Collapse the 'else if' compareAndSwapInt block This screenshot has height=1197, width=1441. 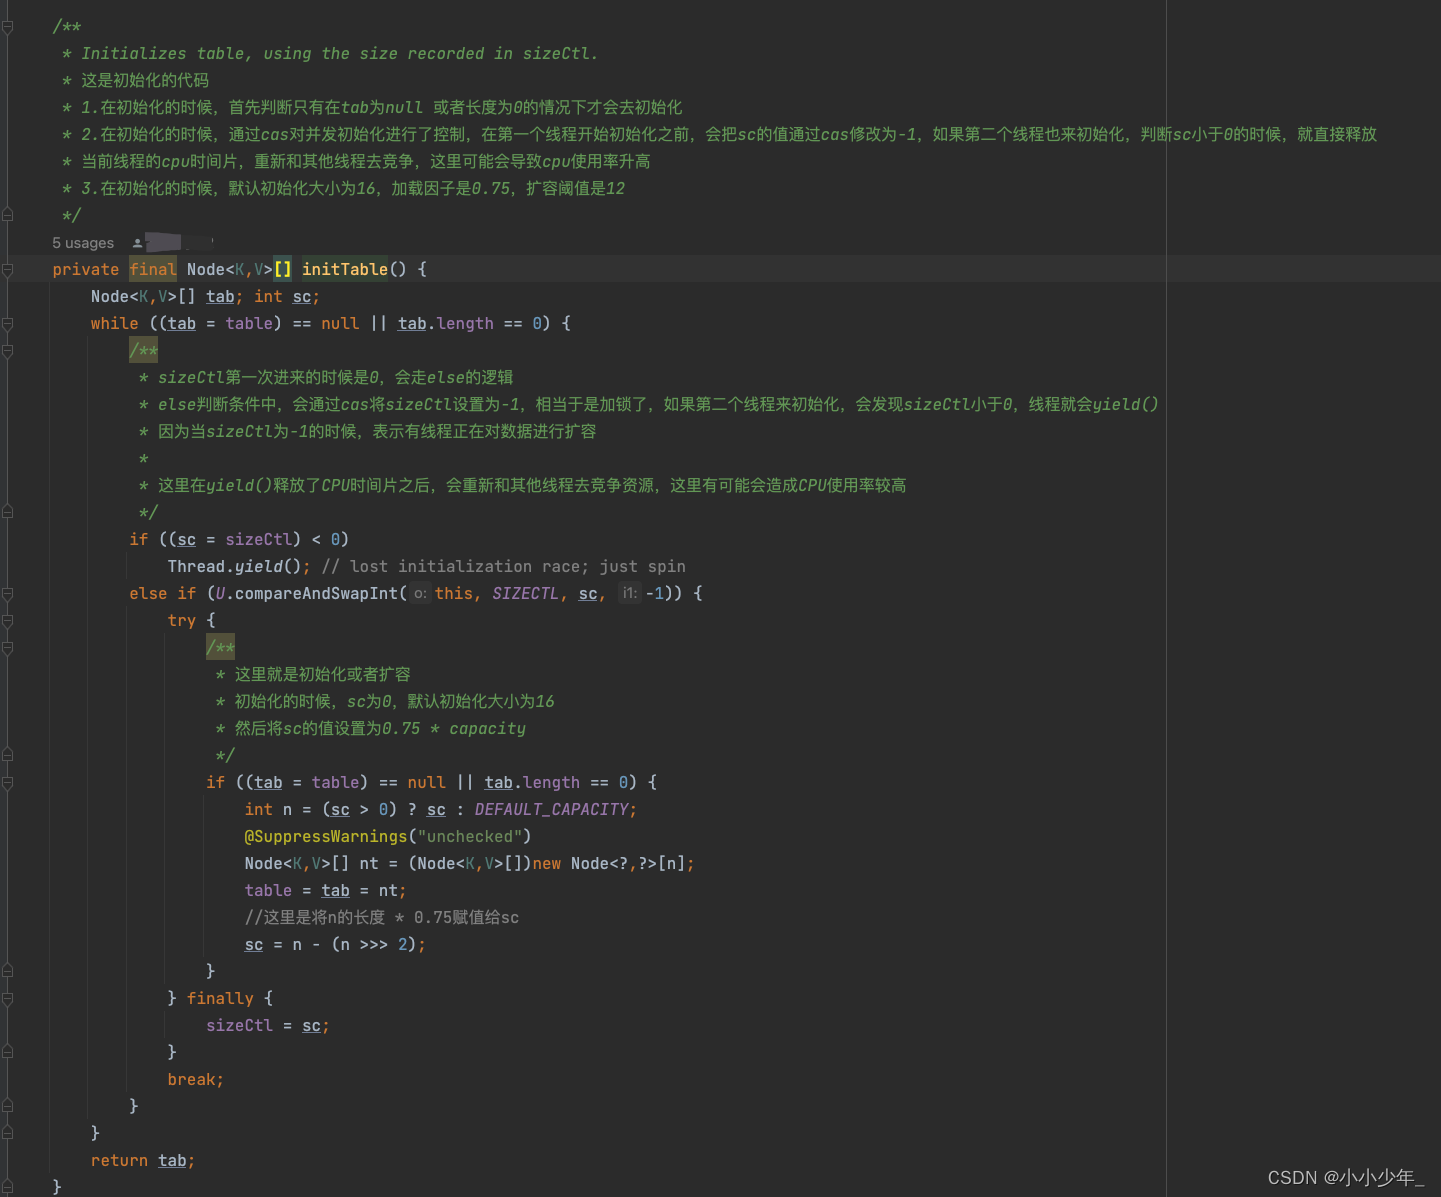pos(7,594)
